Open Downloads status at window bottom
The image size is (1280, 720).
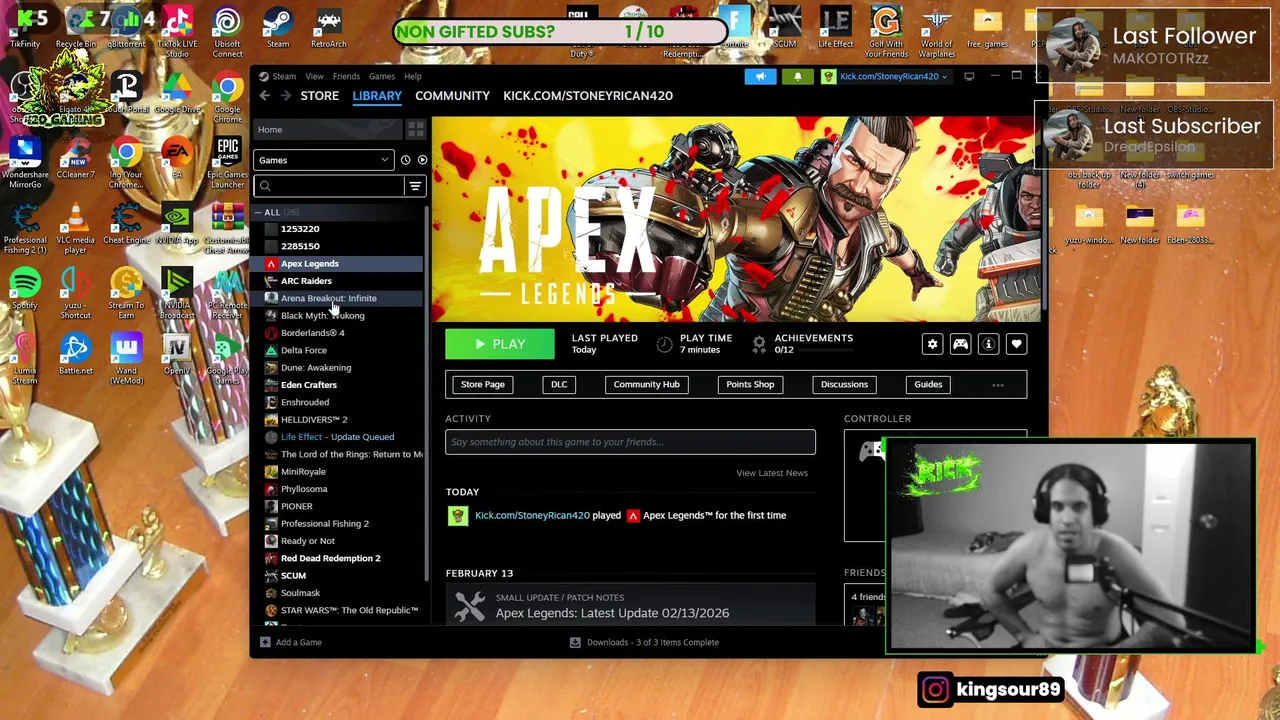[x=644, y=642]
